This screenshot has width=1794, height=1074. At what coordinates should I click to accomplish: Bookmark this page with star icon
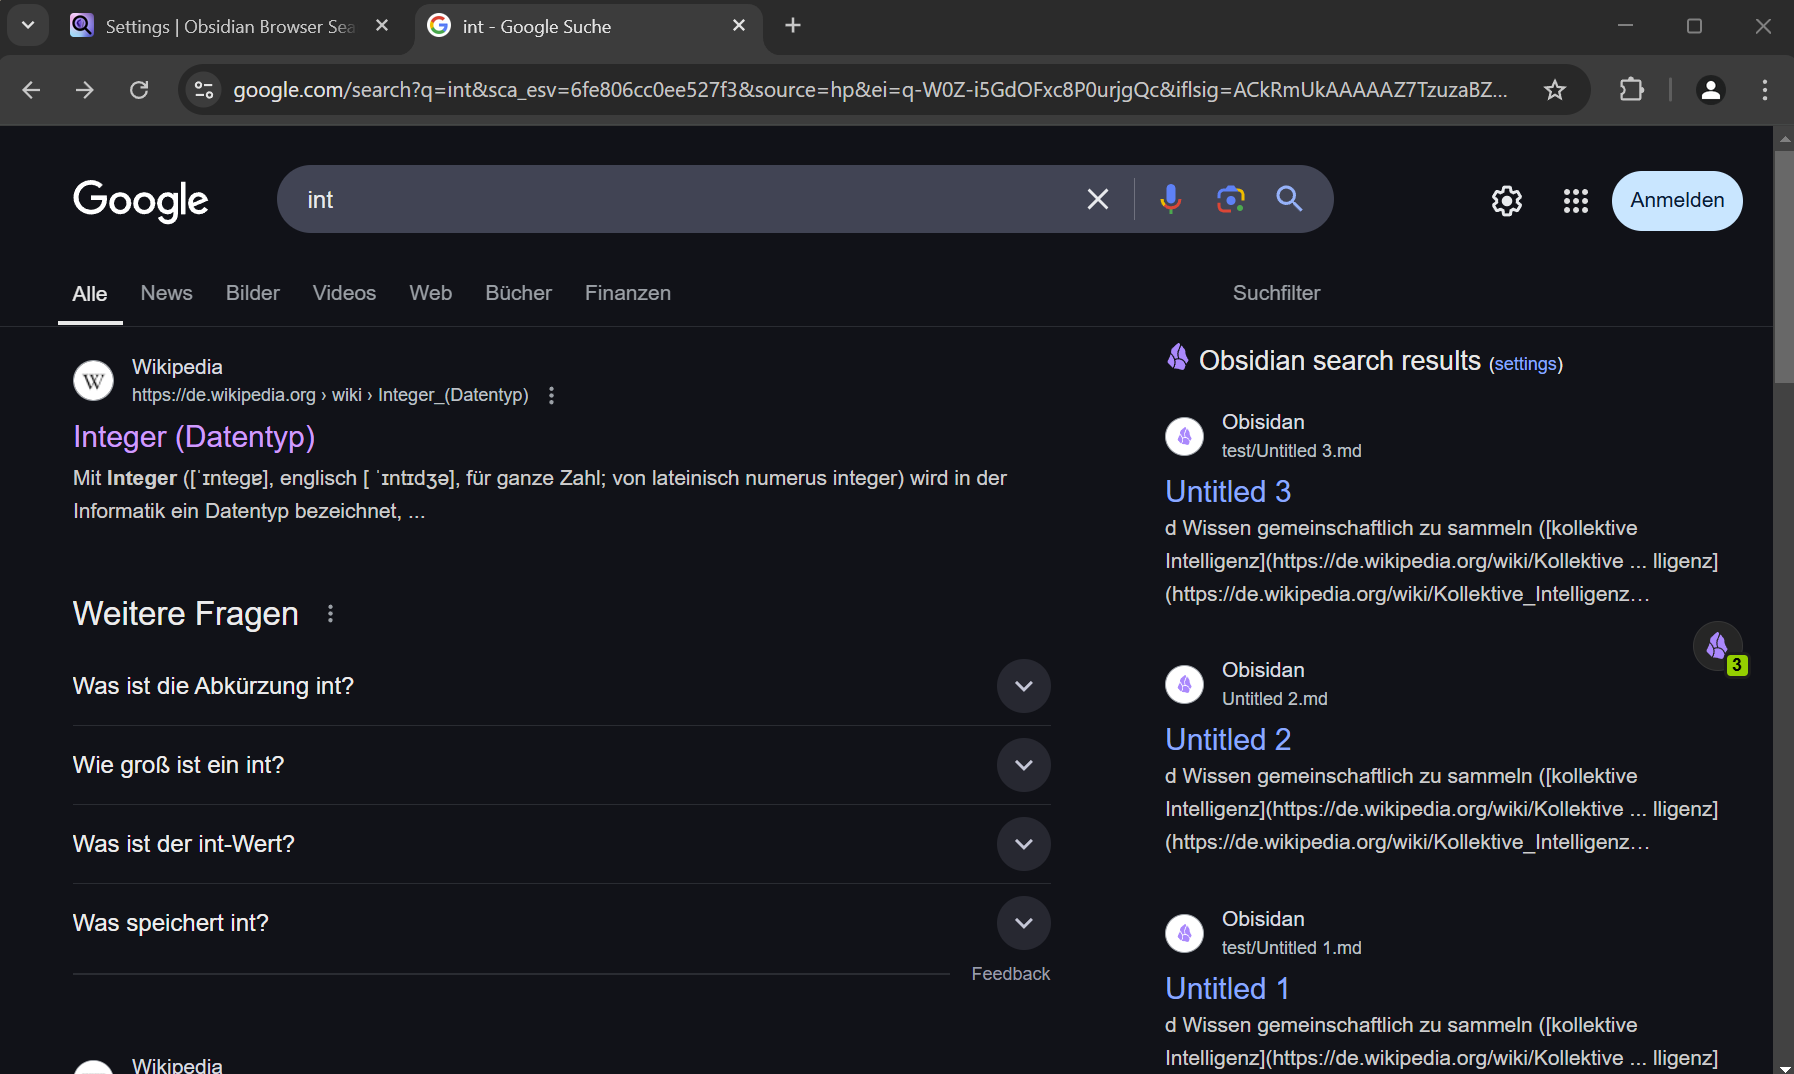pyautogui.click(x=1554, y=90)
